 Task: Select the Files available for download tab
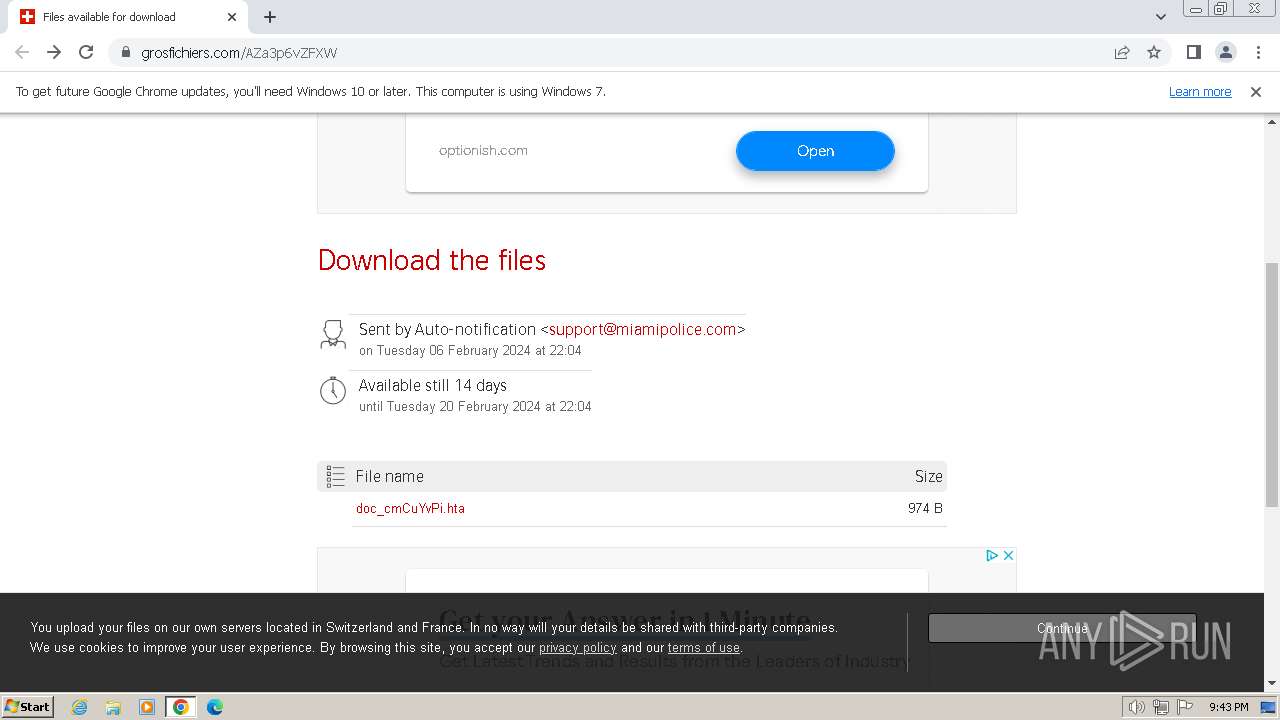pyautogui.click(x=127, y=17)
